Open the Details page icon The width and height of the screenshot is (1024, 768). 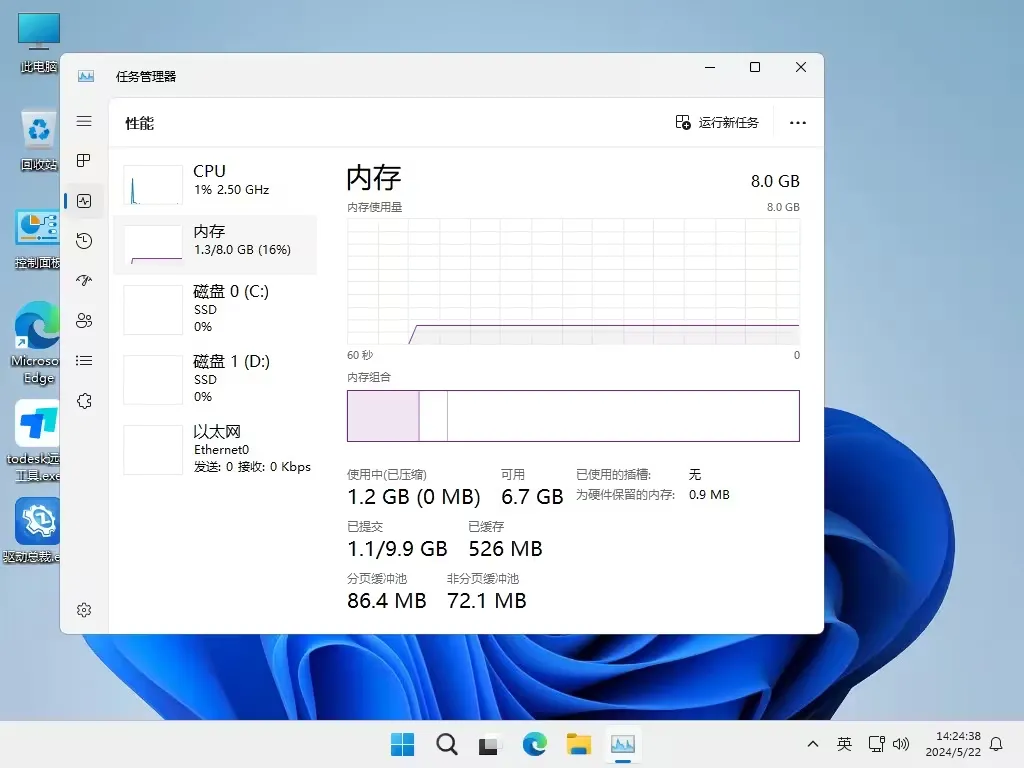pos(84,360)
